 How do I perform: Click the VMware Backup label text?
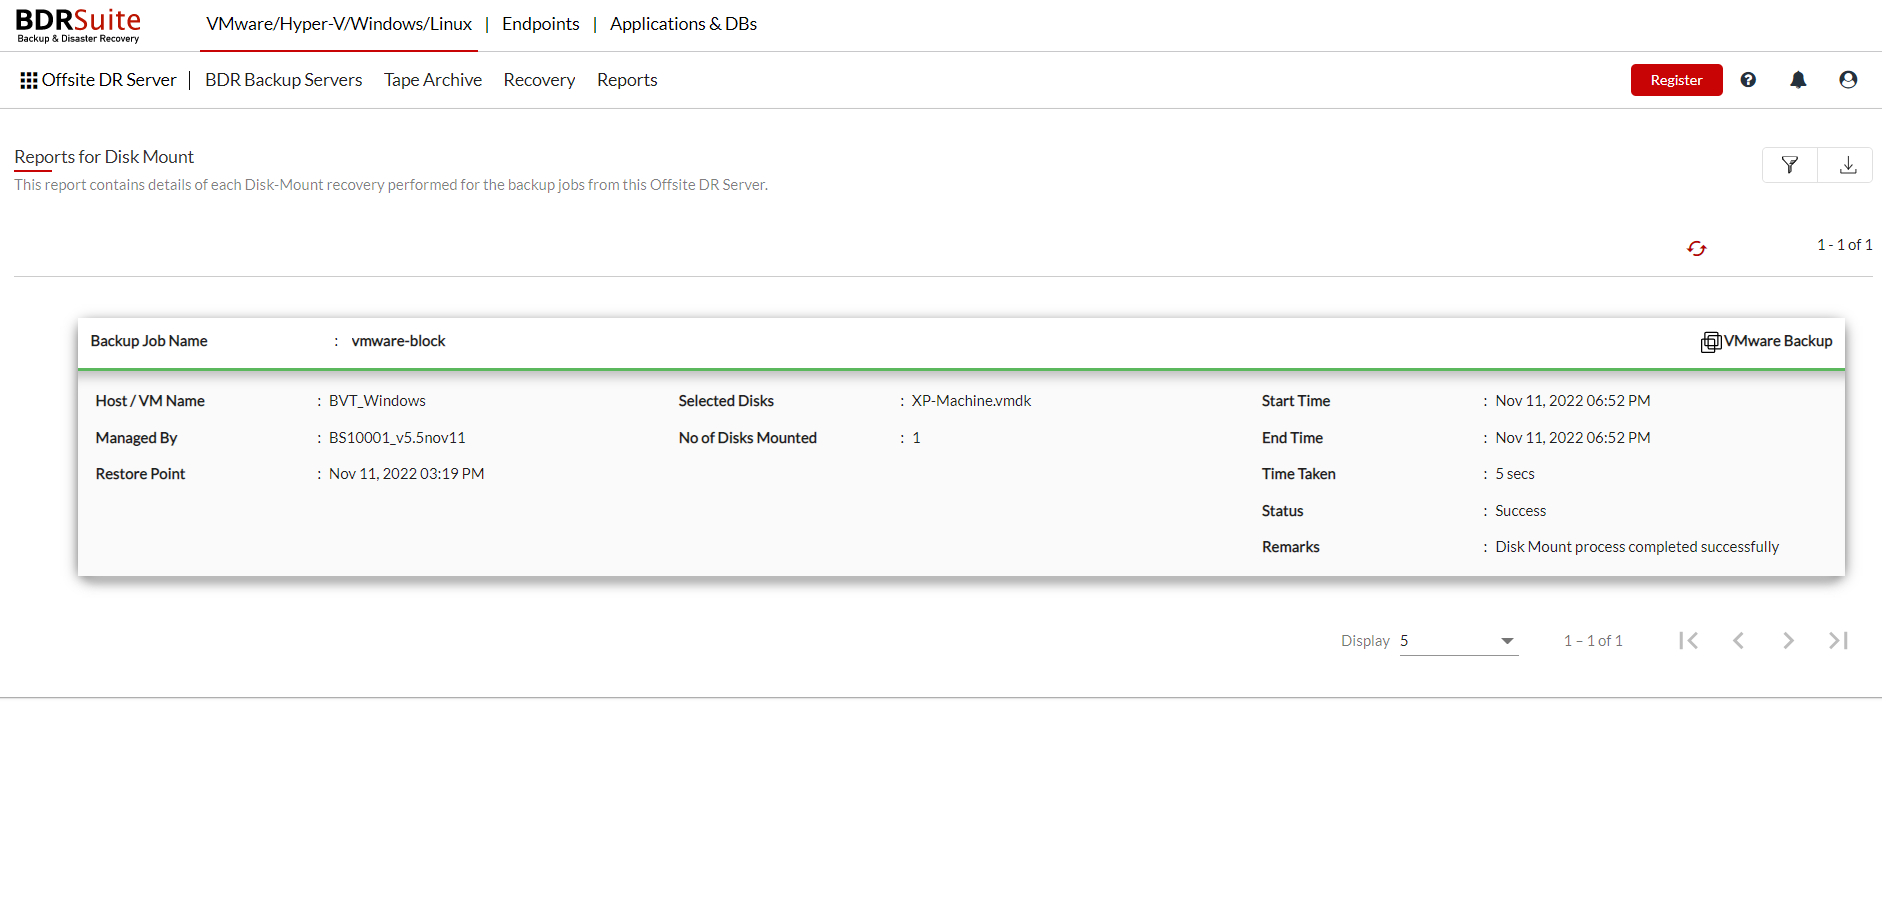(x=1778, y=341)
